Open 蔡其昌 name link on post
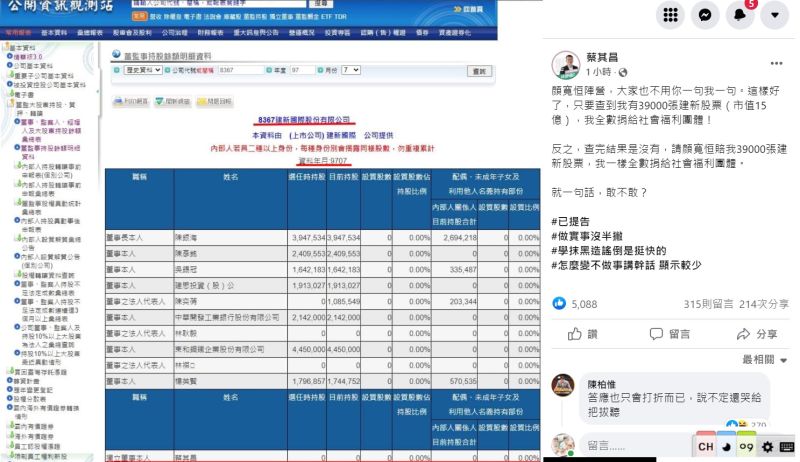Image resolution: width=800 pixels, height=462 pixels. pos(602,58)
